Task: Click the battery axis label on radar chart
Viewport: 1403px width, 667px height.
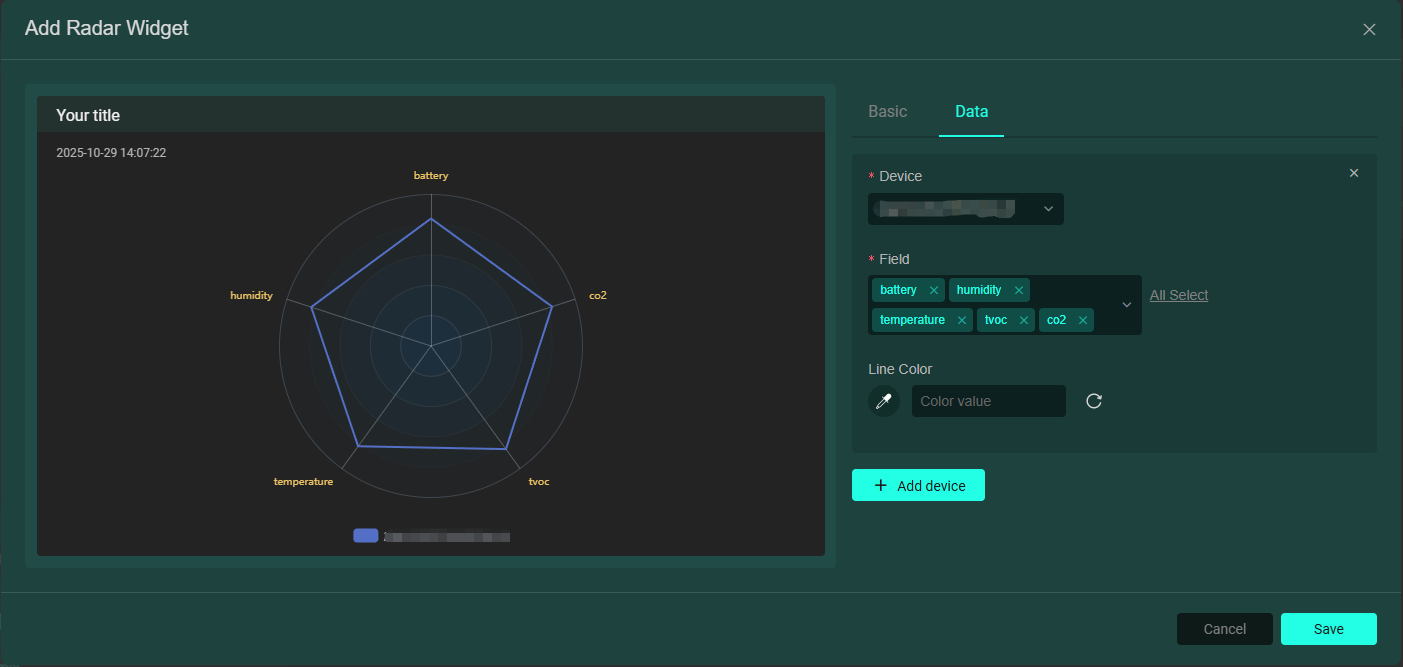Action: pos(431,175)
